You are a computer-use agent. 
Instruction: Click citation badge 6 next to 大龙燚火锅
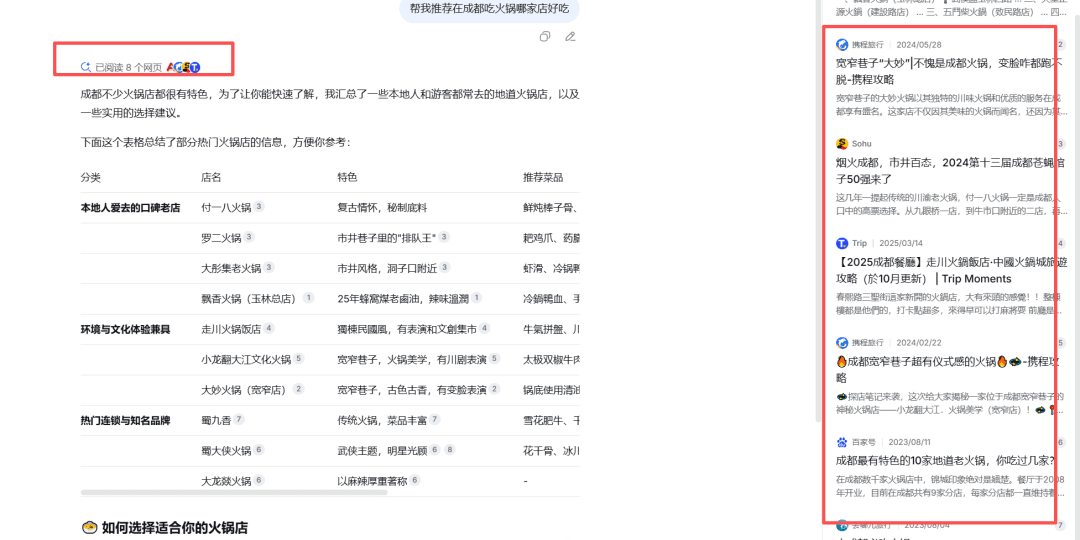[x=259, y=480]
